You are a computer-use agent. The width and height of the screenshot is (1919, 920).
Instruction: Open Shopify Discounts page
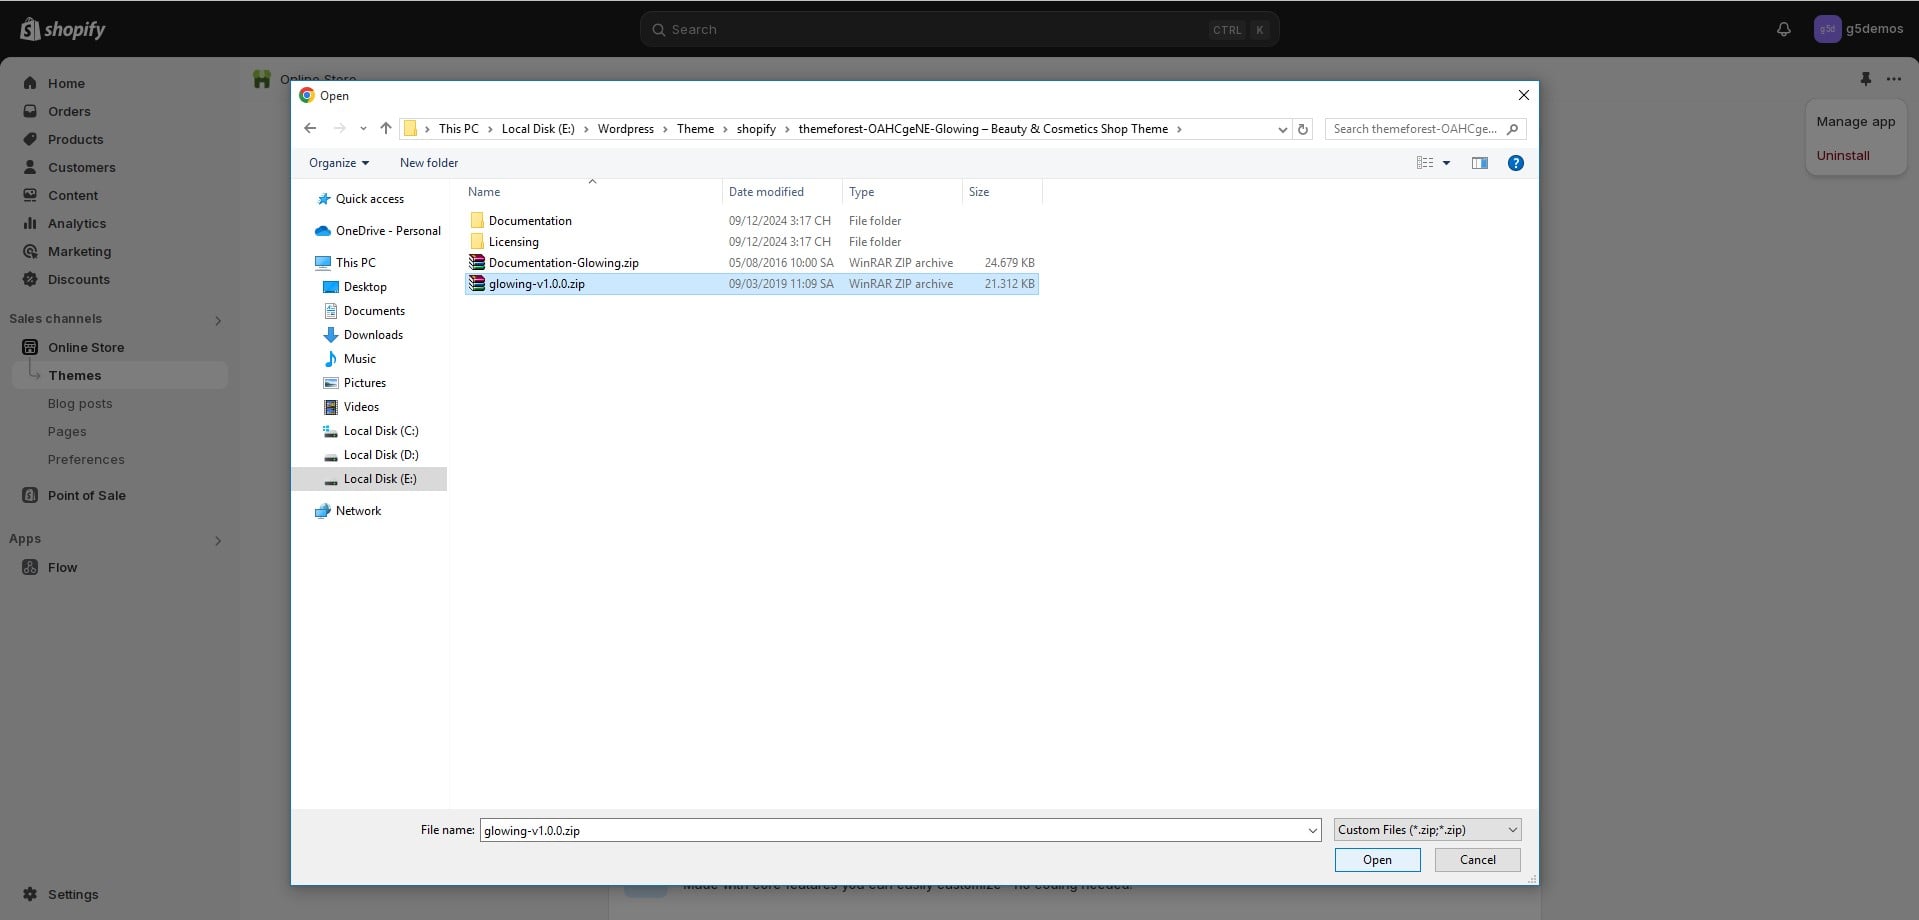[x=78, y=280]
